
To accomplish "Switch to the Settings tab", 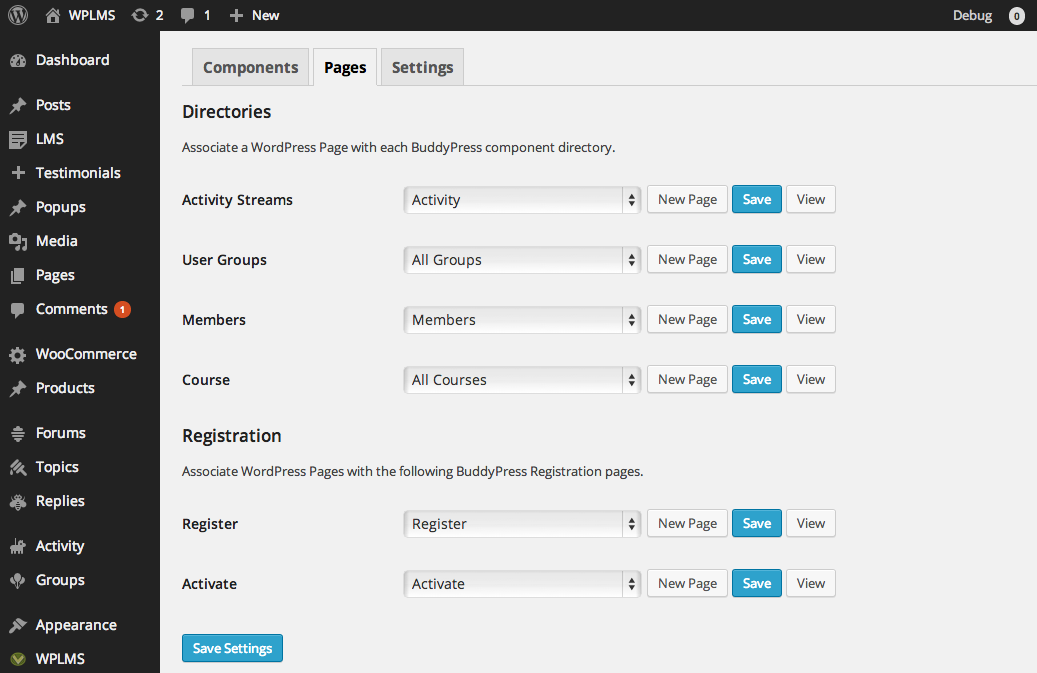I will (423, 67).
